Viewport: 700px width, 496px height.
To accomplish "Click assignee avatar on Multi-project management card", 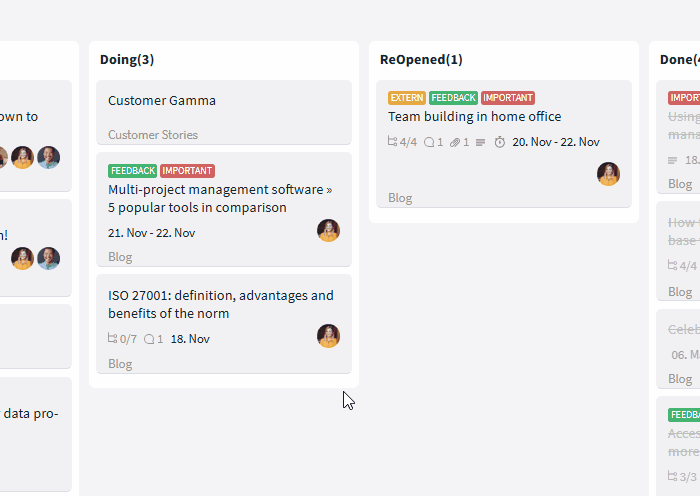I will coord(329,230).
